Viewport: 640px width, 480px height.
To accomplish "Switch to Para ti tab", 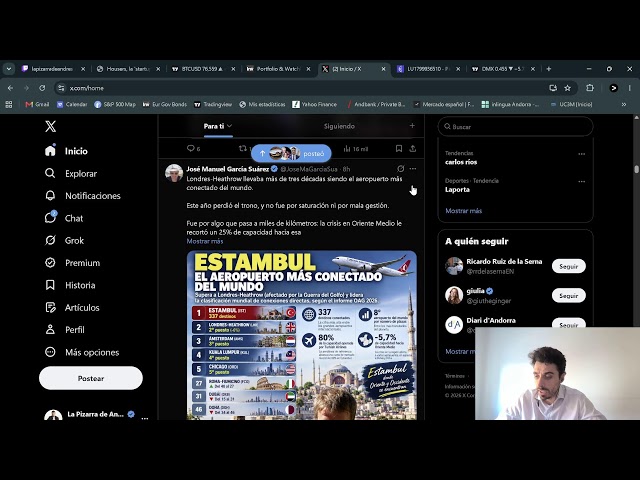I will point(218,127).
